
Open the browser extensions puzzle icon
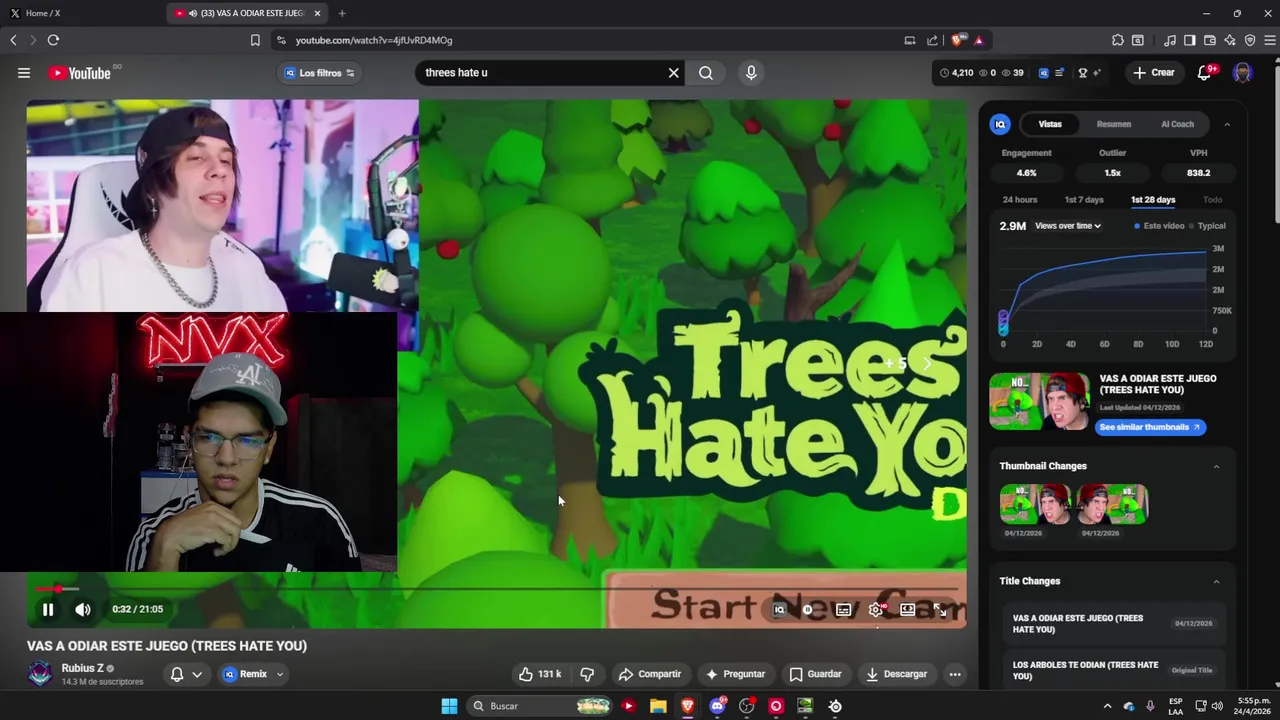click(1118, 40)
